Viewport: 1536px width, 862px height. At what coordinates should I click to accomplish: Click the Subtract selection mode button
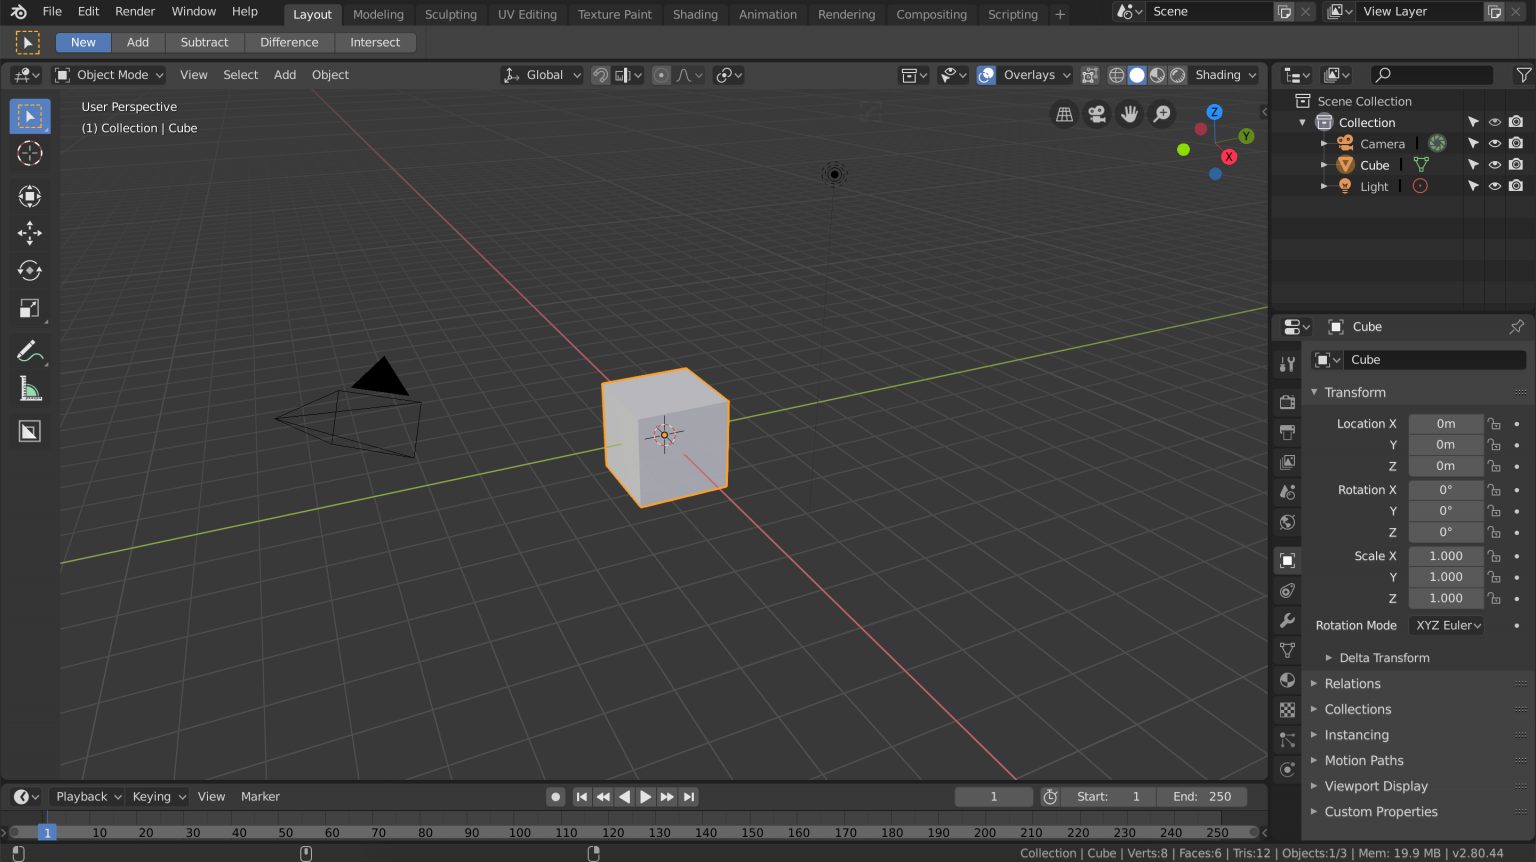point(204,43)
